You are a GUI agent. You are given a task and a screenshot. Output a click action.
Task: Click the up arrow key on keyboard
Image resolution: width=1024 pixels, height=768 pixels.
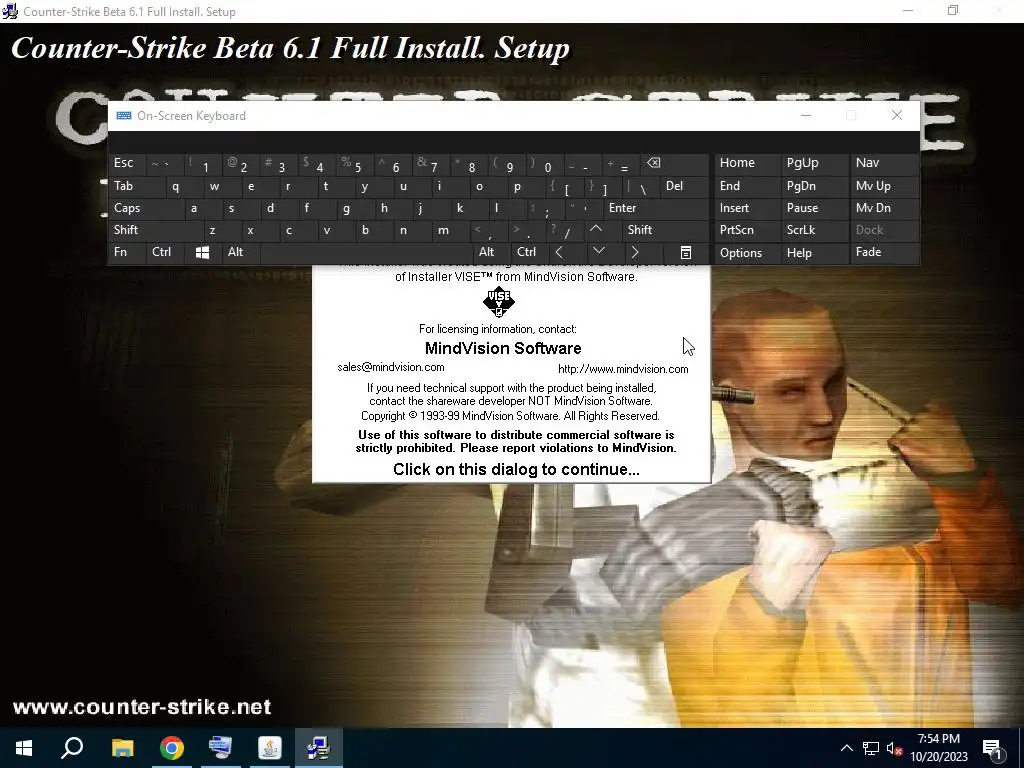point(596,230)
